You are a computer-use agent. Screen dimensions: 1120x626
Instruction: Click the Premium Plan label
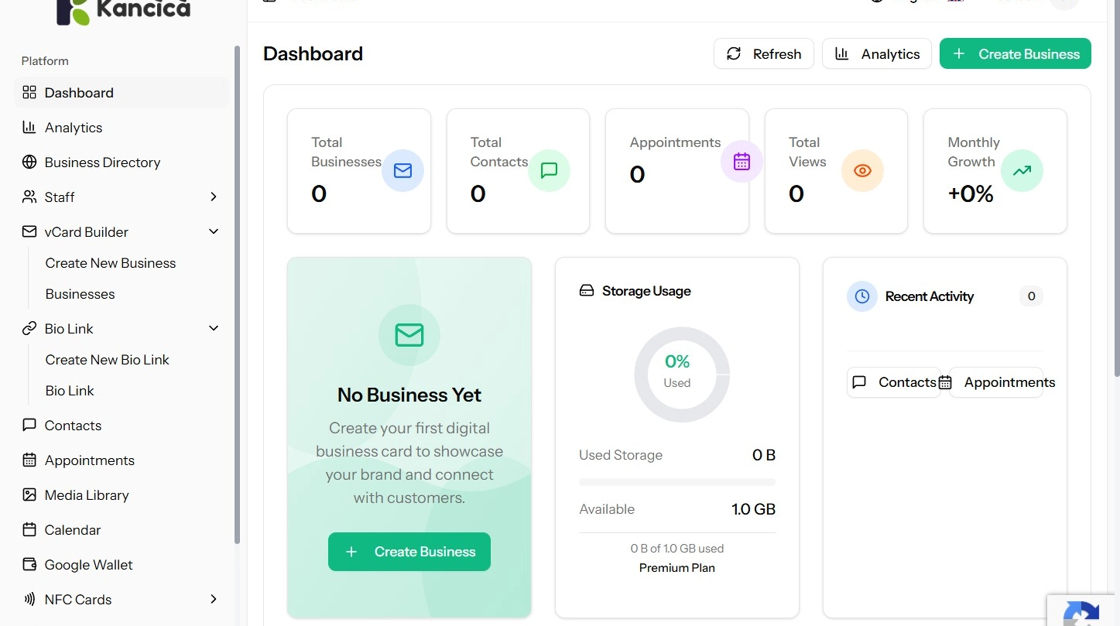click(677, 567)
